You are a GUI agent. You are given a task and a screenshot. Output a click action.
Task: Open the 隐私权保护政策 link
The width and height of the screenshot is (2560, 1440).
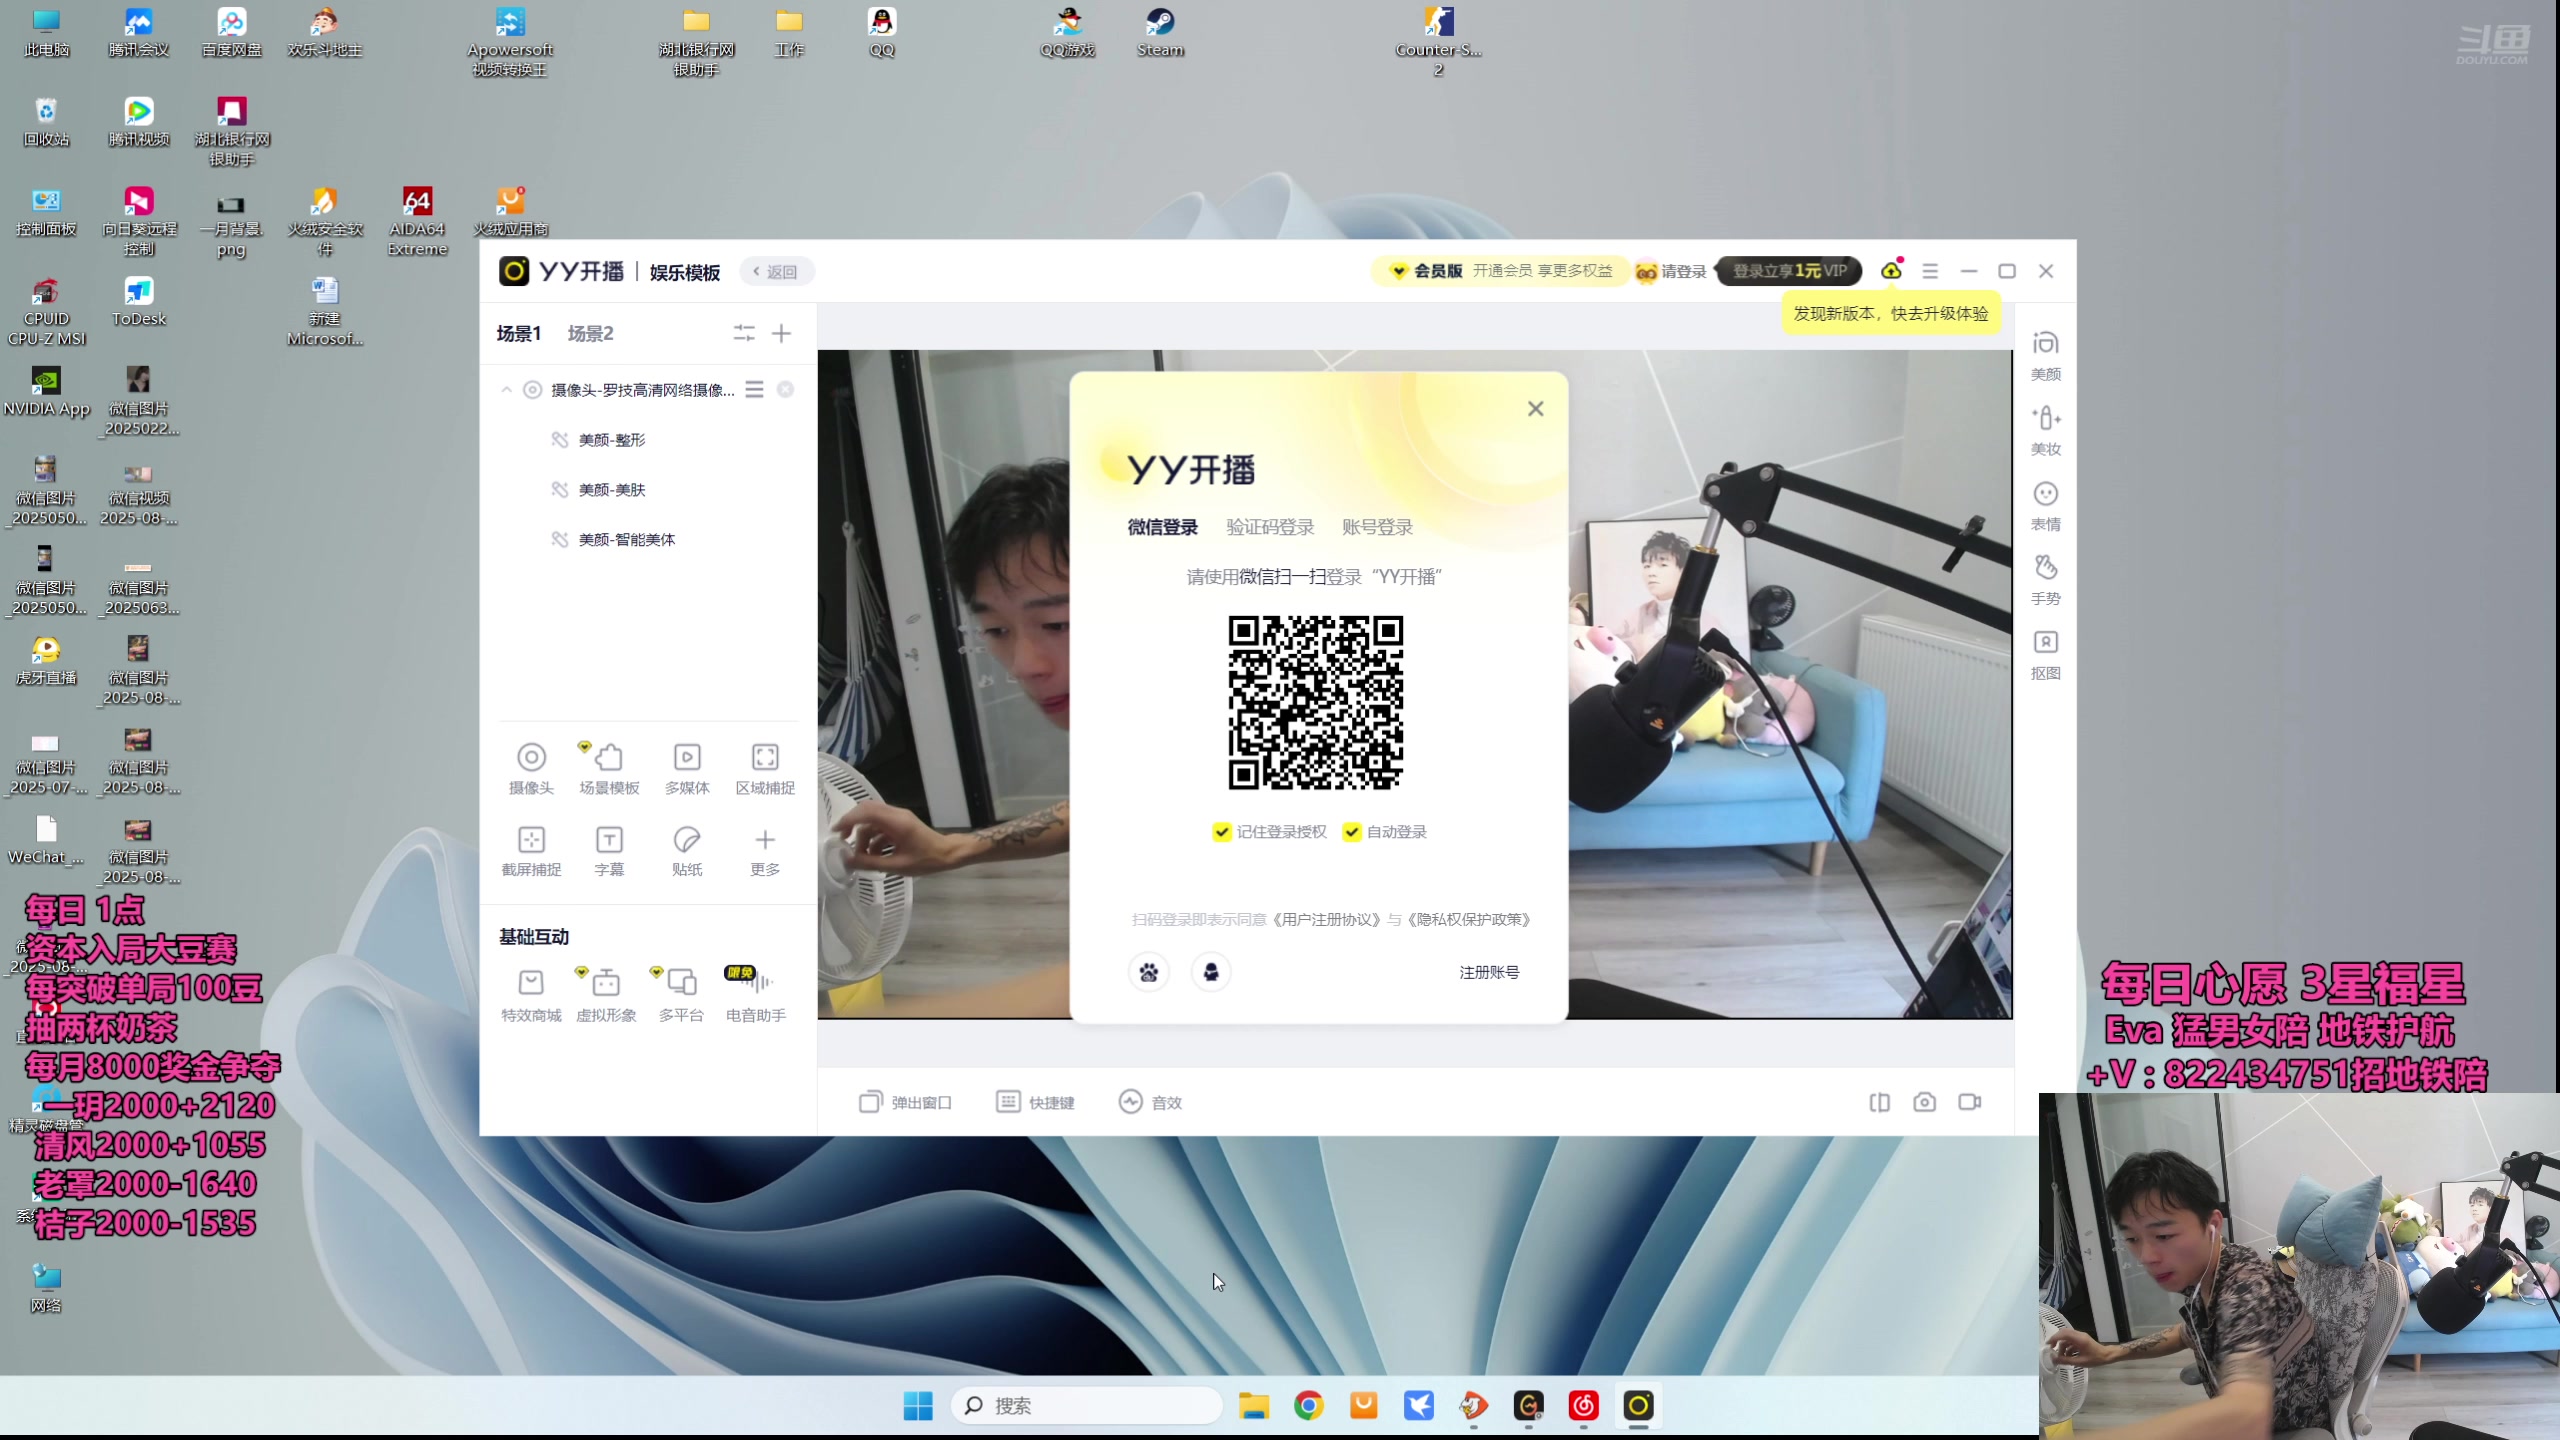point(1469,920)
